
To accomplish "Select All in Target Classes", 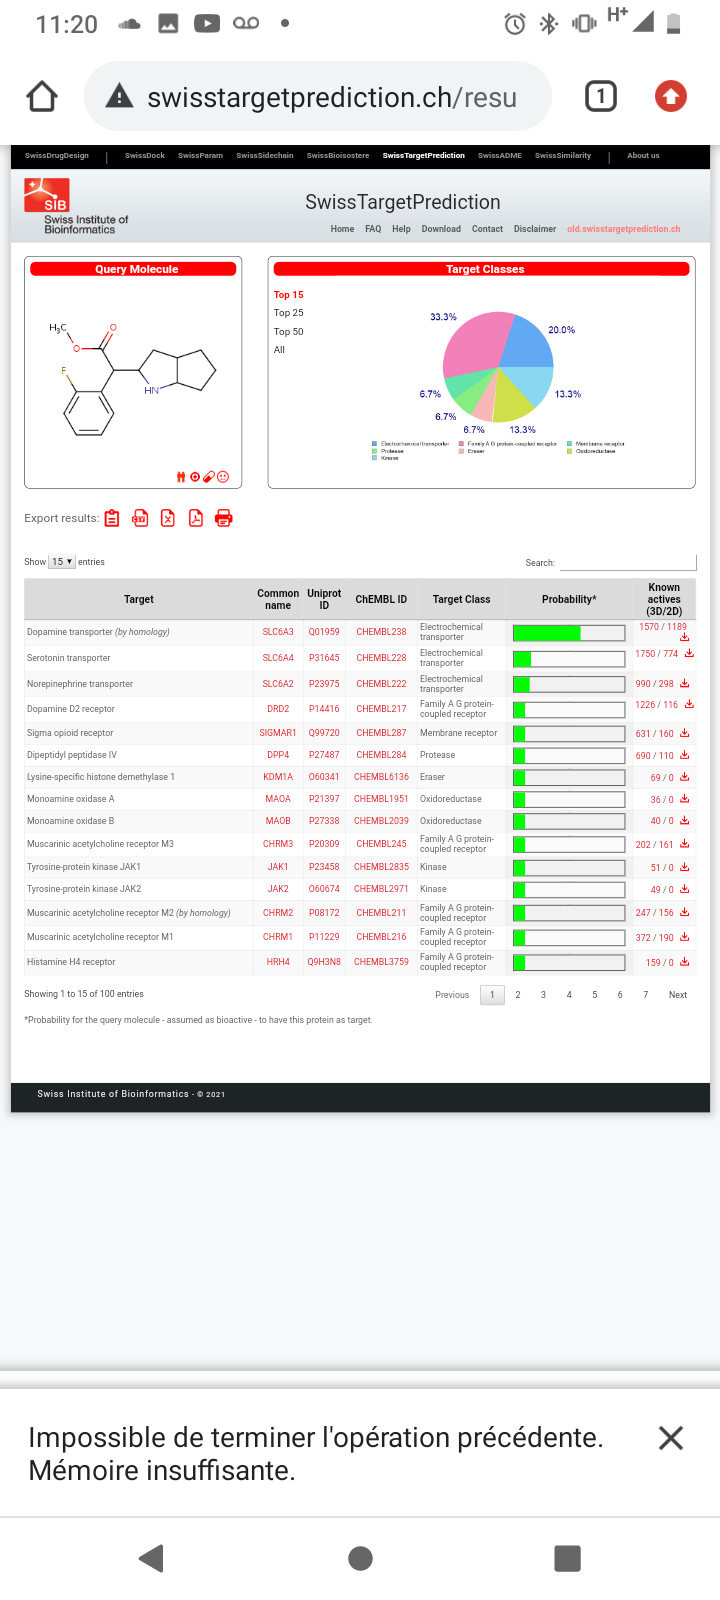I will [280, 350].
